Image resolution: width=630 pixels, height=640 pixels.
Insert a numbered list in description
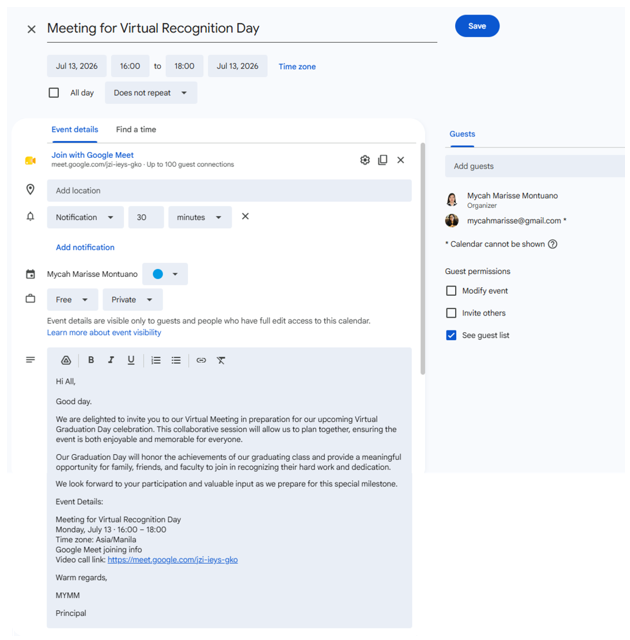[x=156, y=360]
